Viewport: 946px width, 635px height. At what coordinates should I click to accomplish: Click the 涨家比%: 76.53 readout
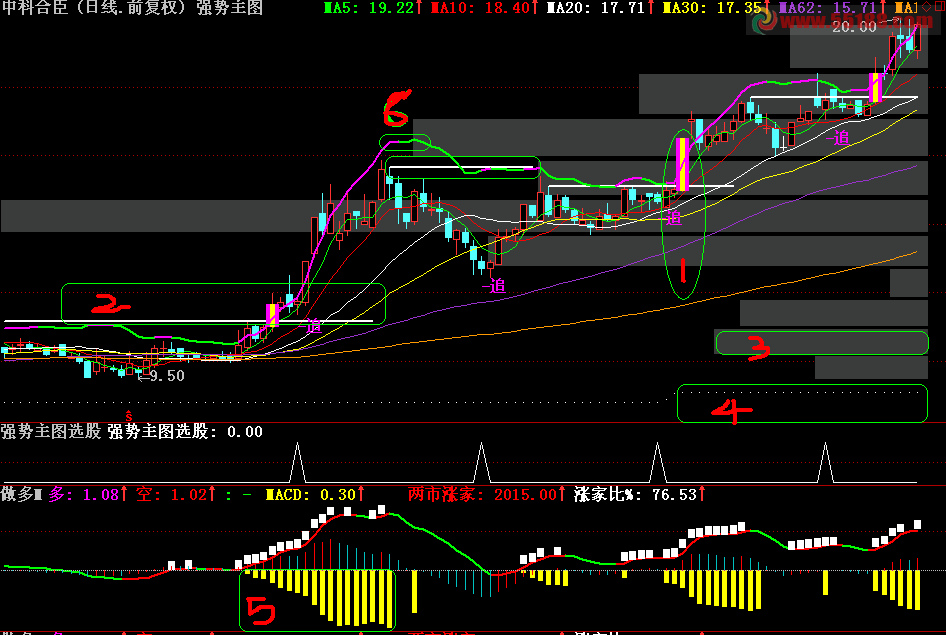[x=635, y=494]
